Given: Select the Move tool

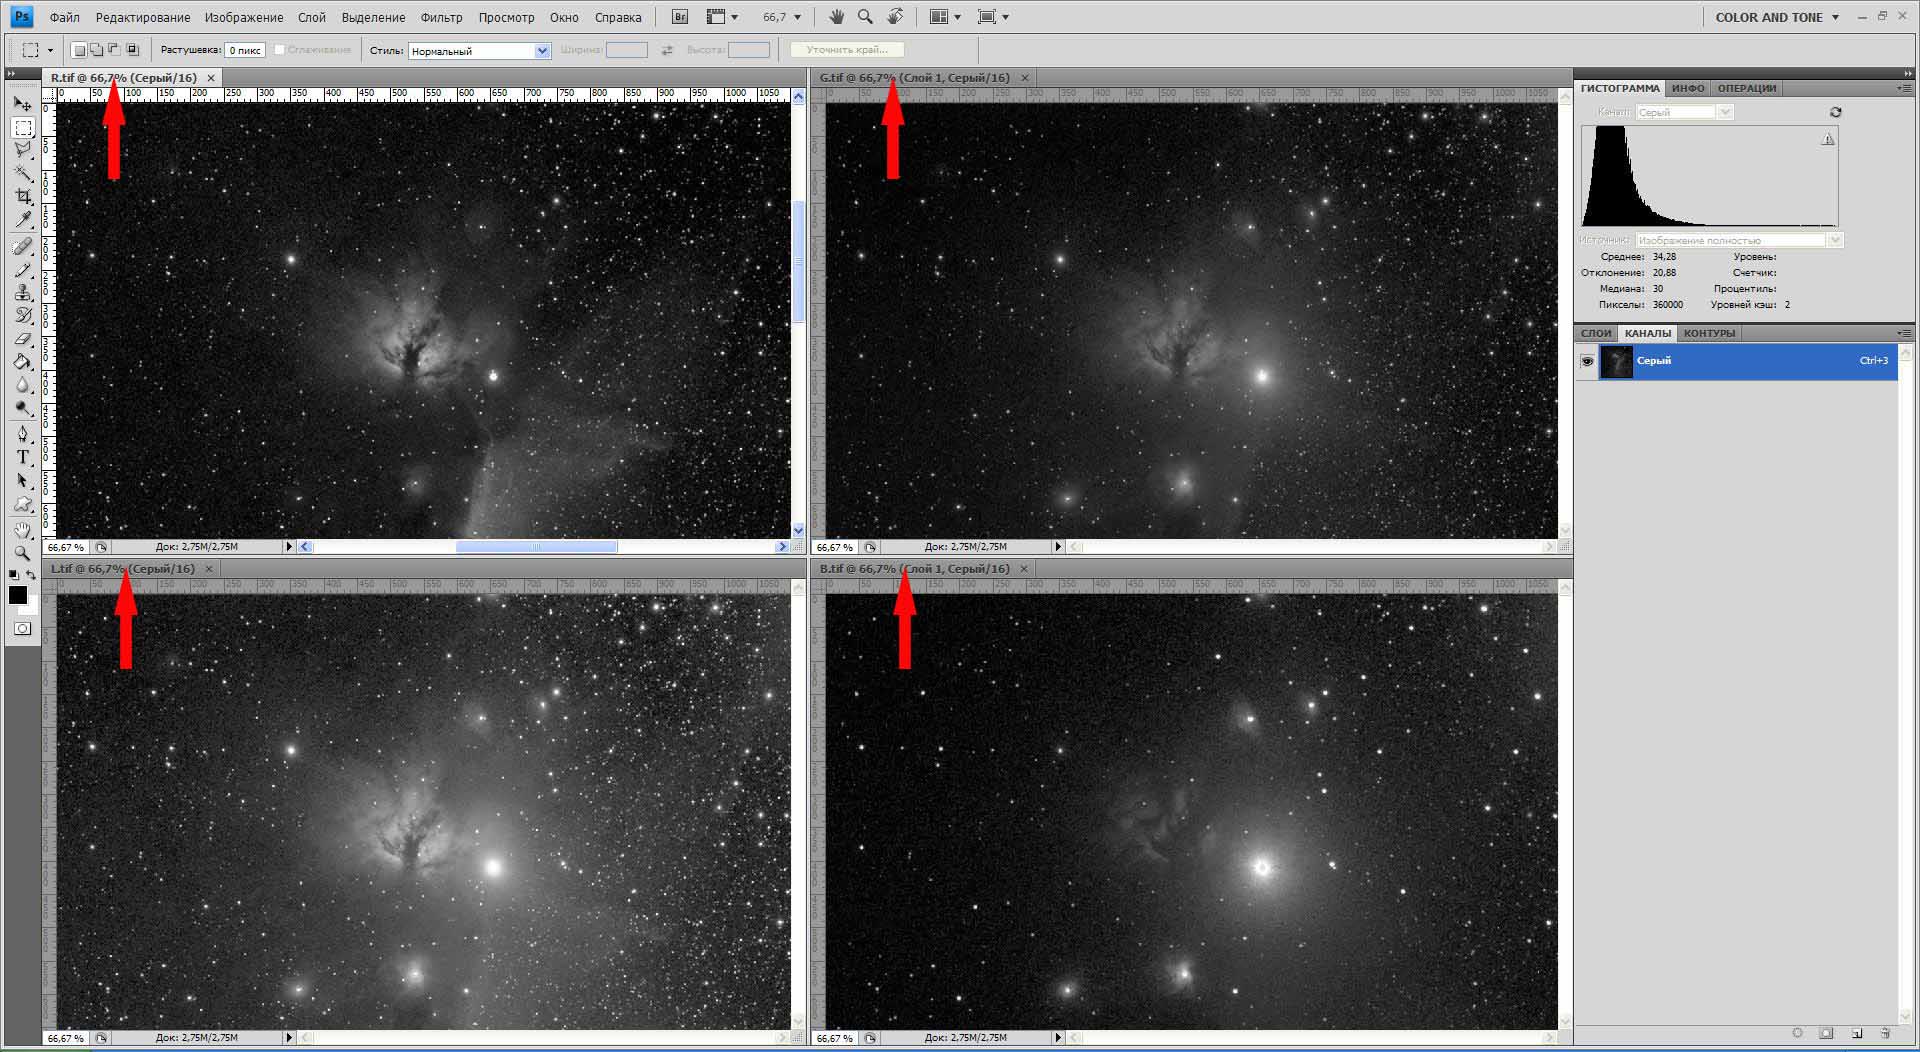Looking at the screenshot, I should tap(22, 104).
